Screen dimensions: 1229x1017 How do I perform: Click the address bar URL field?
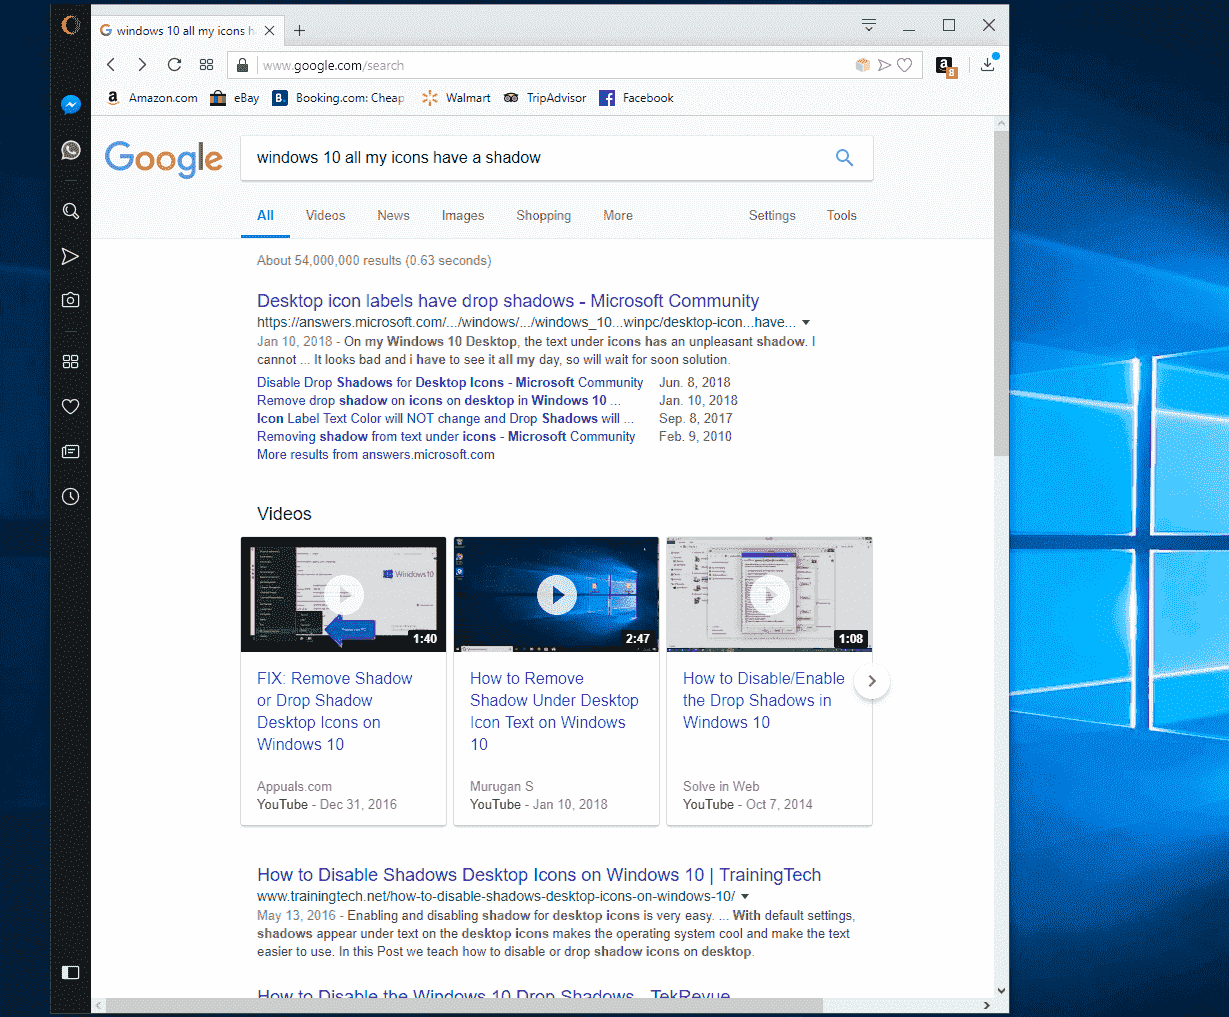(x=555, y=66)
